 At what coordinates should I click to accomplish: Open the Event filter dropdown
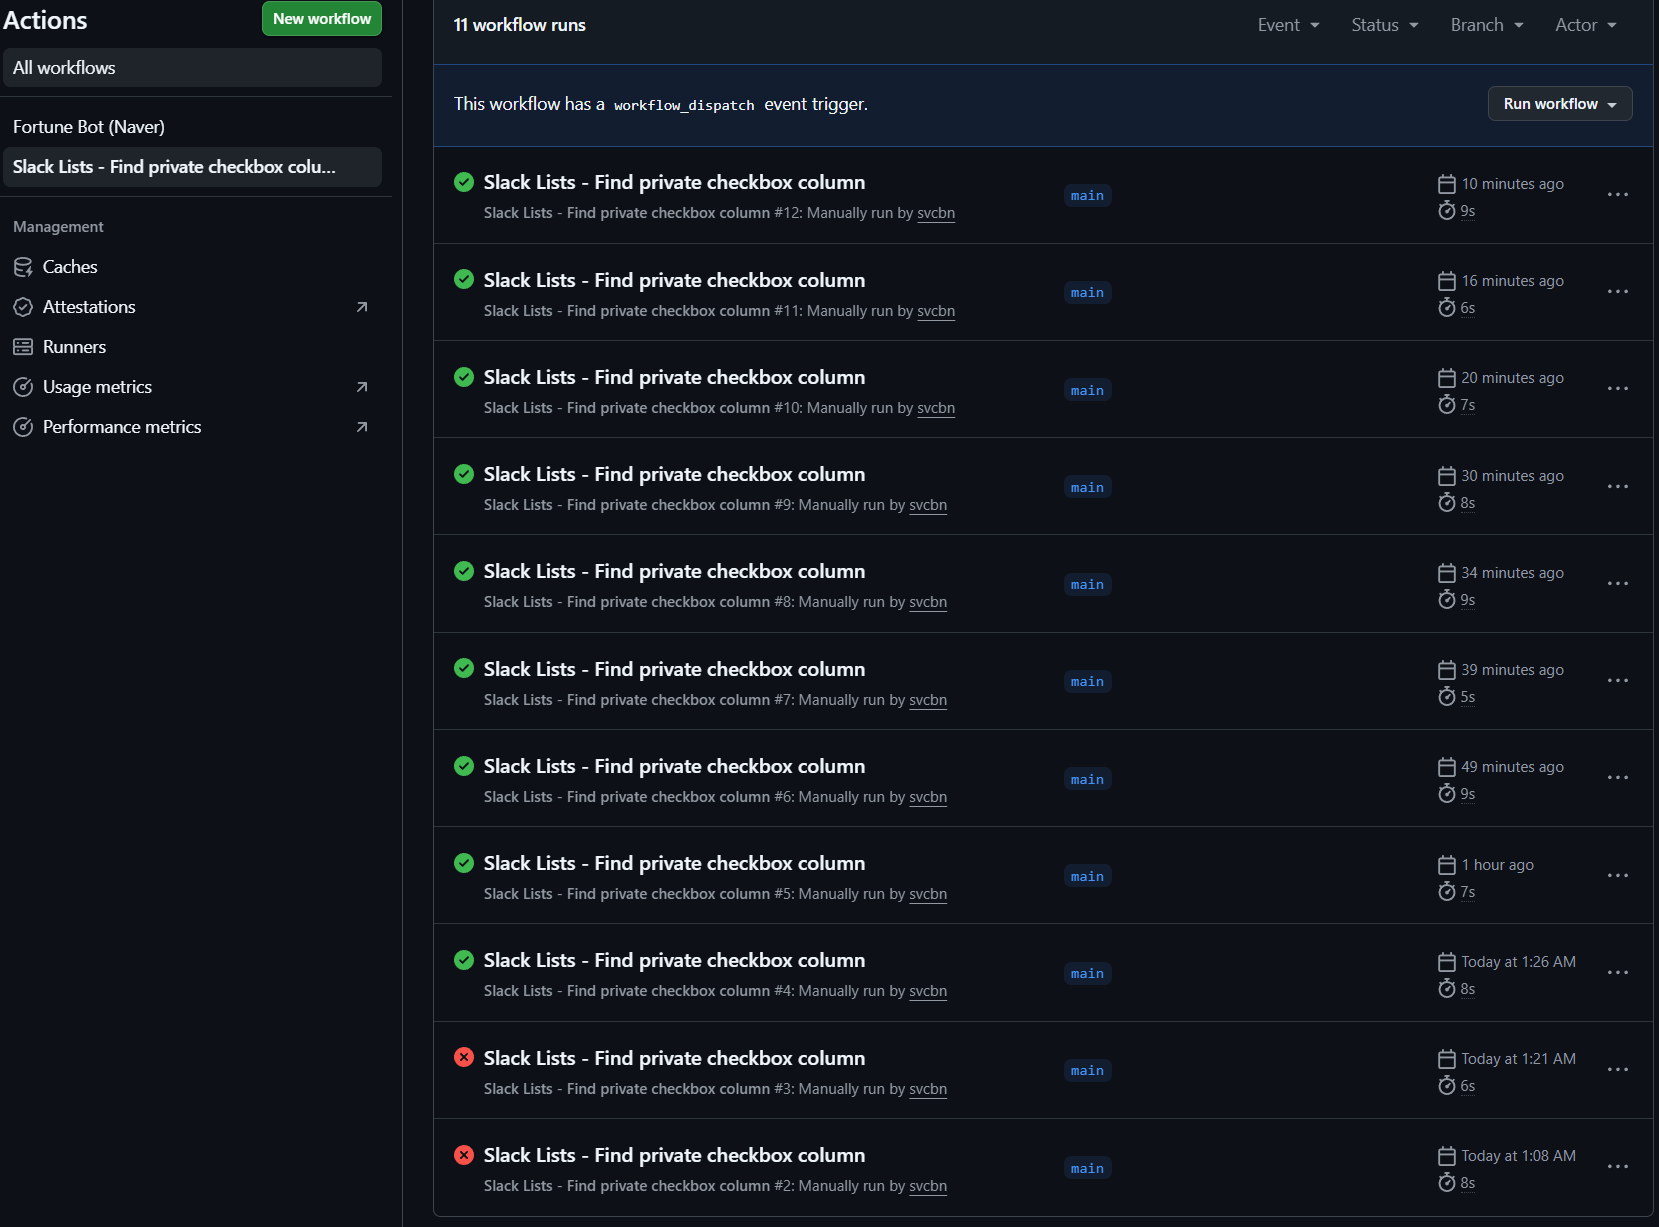click(1288, 25)
